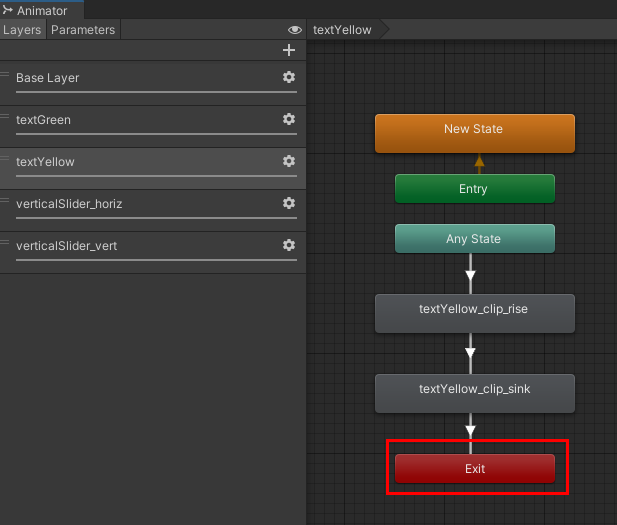Select the green Entry node

[x=475, y=189]
